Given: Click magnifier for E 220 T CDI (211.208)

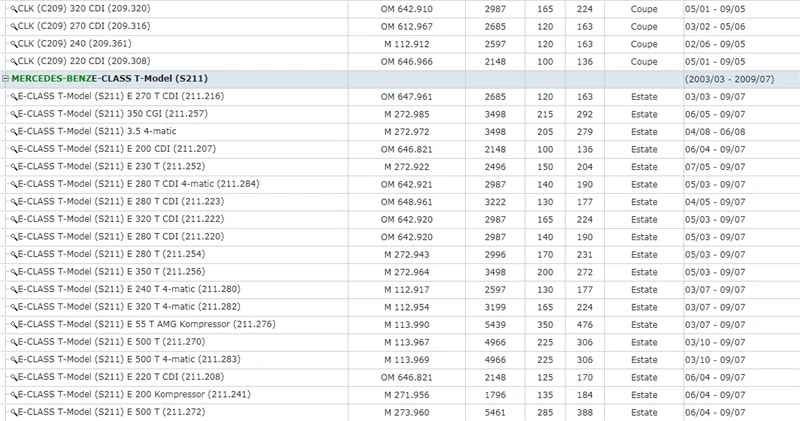Looking at the screenshot, I should tap(14, 378).
